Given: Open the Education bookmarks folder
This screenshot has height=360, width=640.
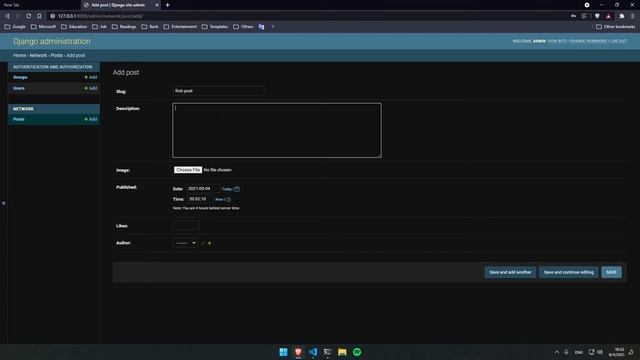Looking at the screenshot, I should (74, 27).
